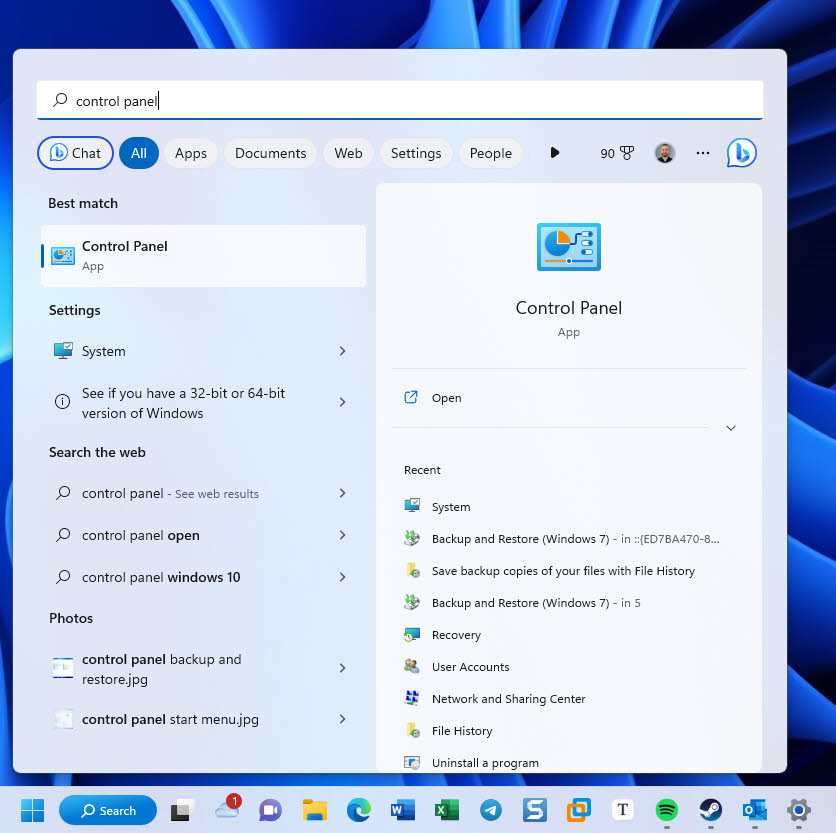
Task: Click the user profile avatar
Action: click(664, 153)
